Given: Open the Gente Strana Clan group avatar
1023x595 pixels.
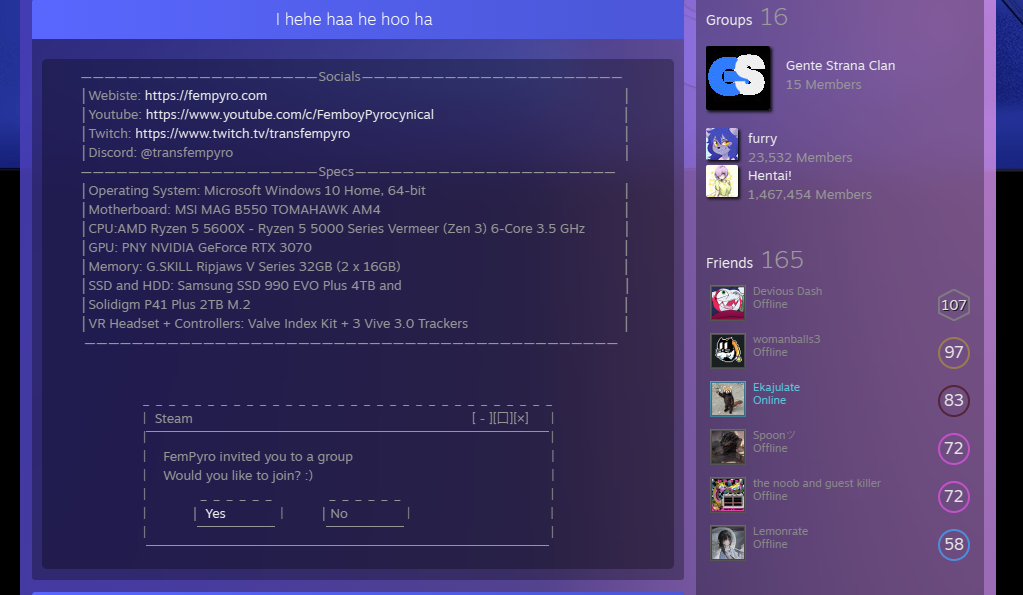Looking at the screenshot, I should pyautogui.click(x=738, y=78).
